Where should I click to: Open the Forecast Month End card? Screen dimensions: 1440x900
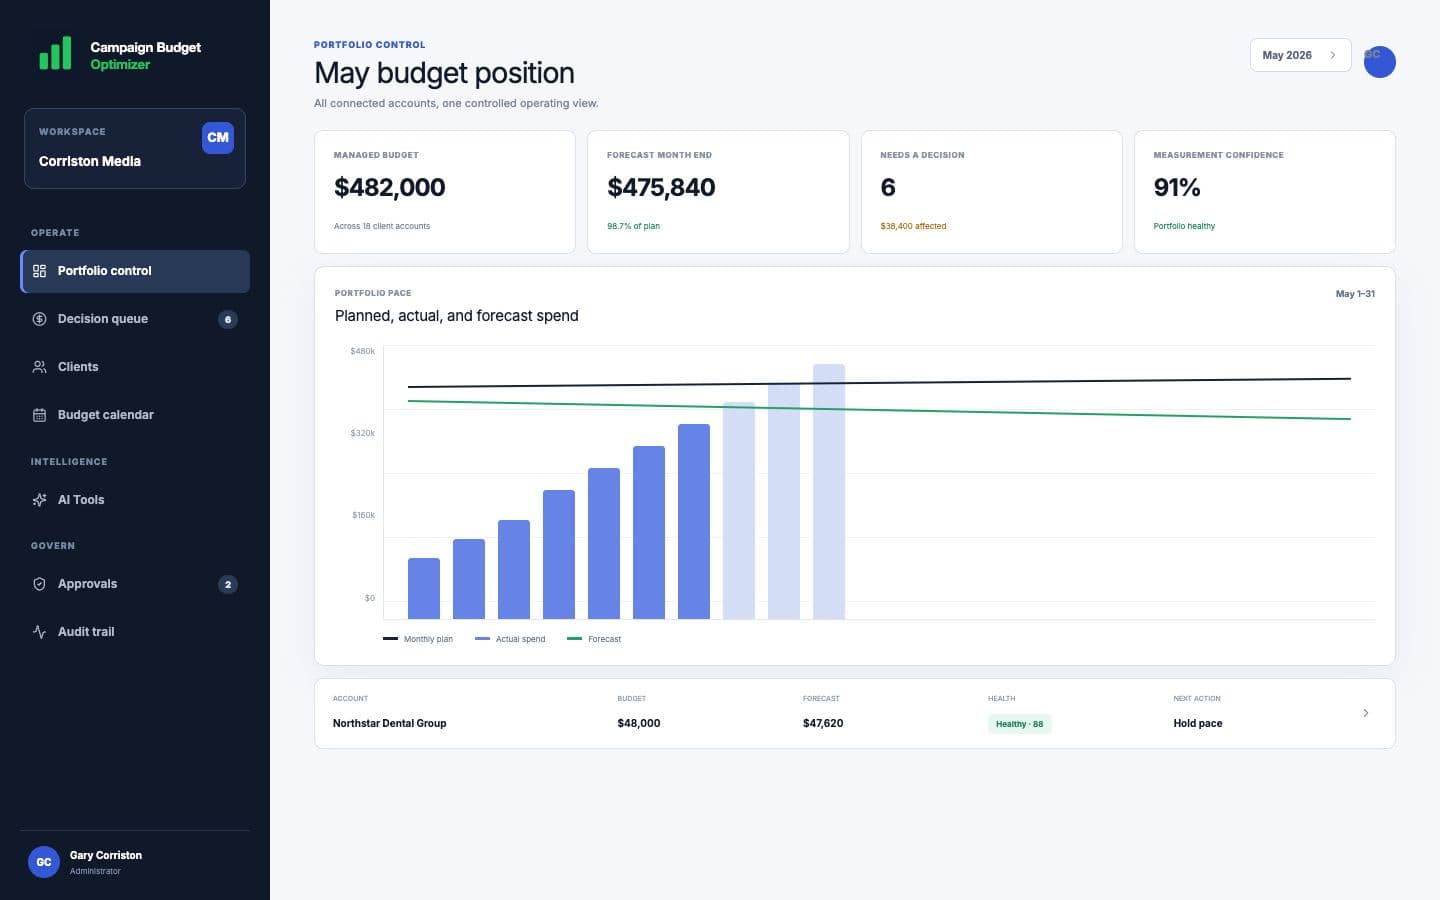point(718,192)
